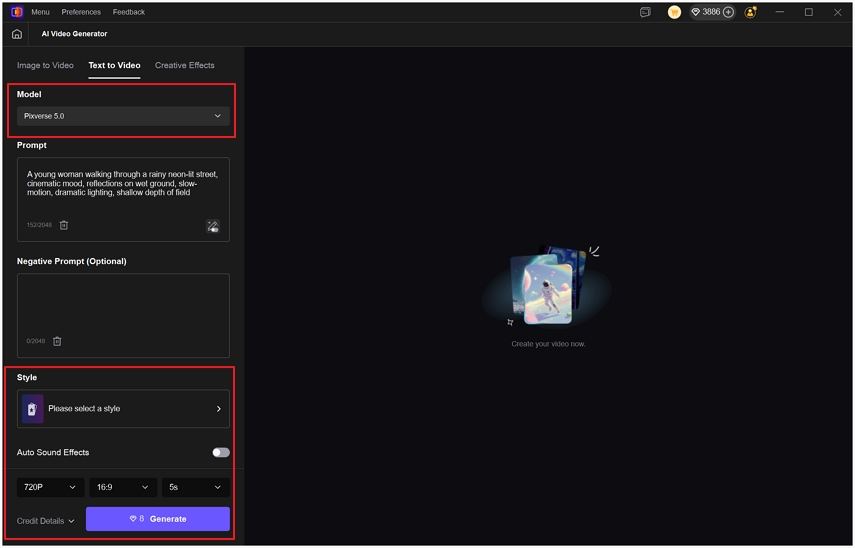The image size is (855, 548).
Task: Click the AI prompt enhance icon
Action: click(x=213, y=226)
